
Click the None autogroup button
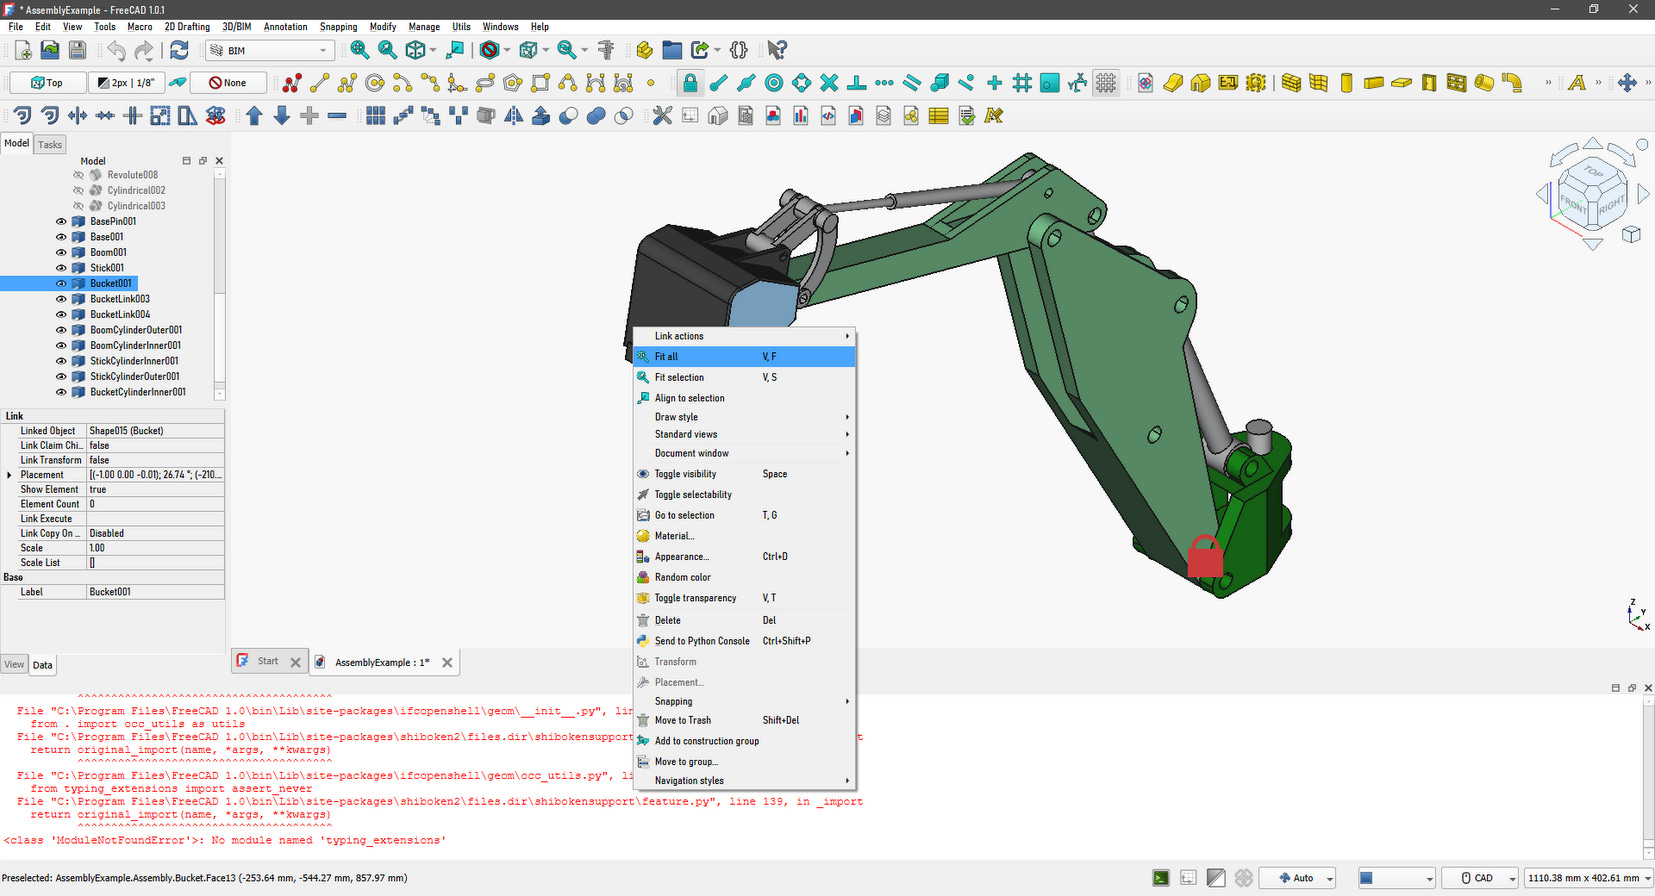pos(228,83)
